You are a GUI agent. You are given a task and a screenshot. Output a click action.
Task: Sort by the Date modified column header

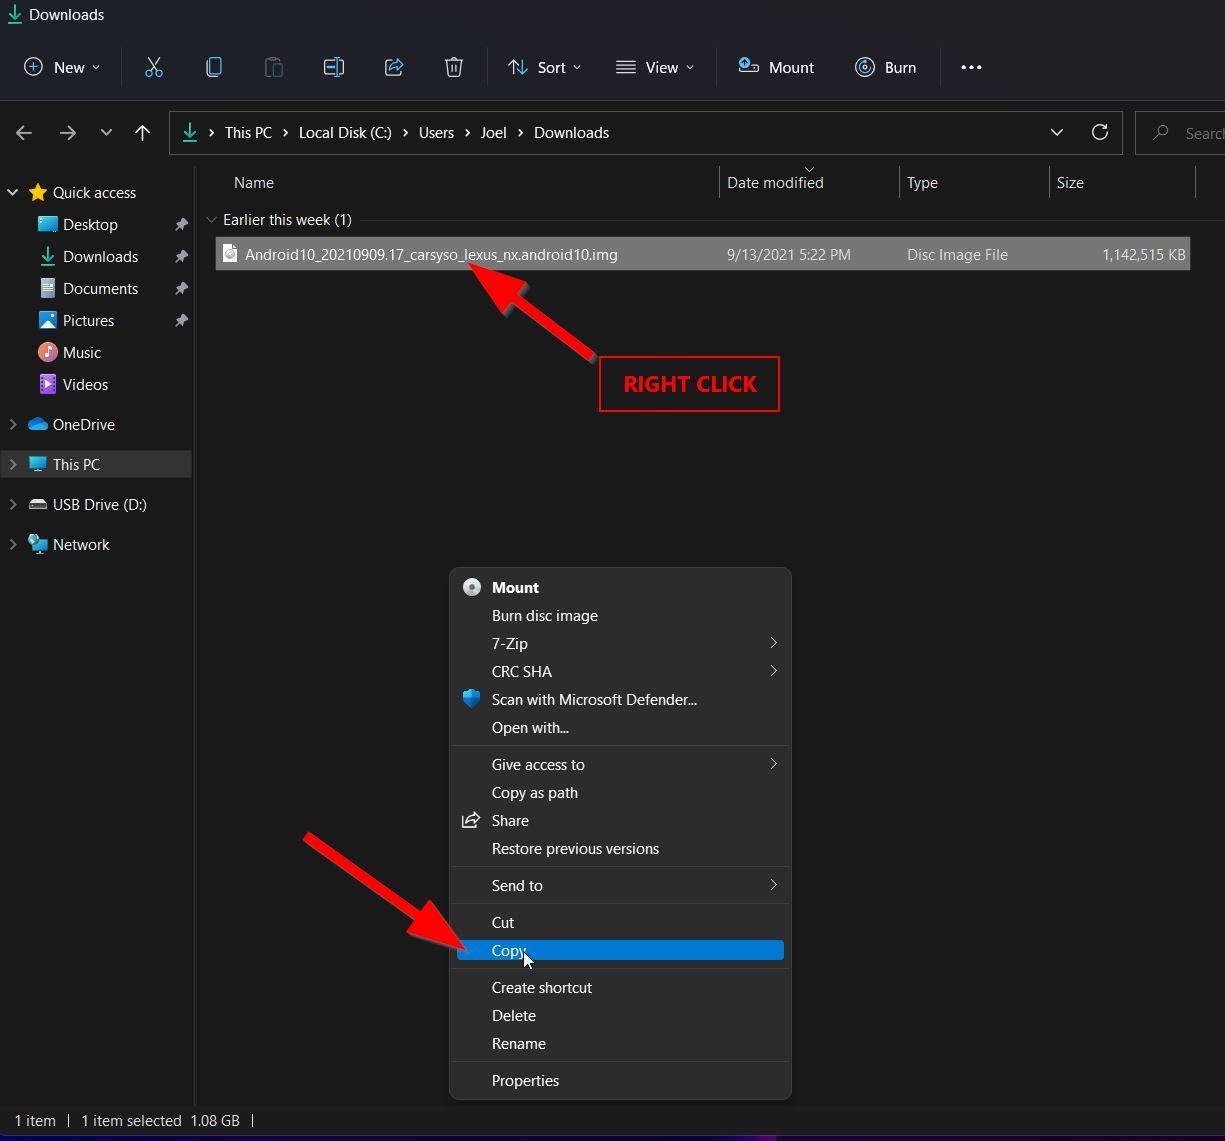[775, 182]
